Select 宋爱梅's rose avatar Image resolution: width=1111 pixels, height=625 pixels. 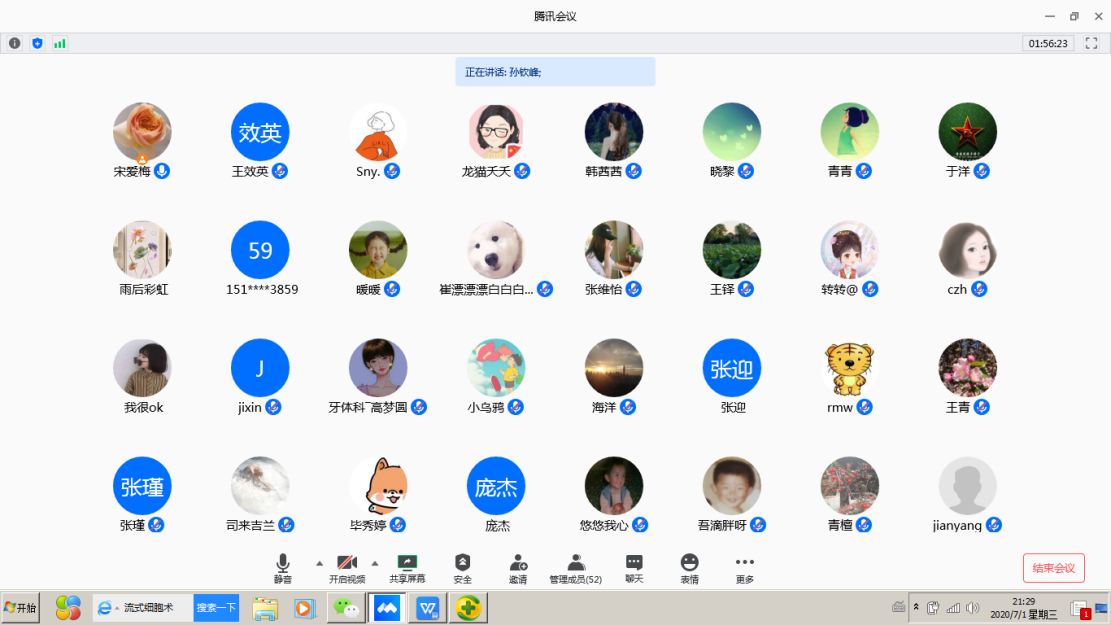click(x=142, y=132)
